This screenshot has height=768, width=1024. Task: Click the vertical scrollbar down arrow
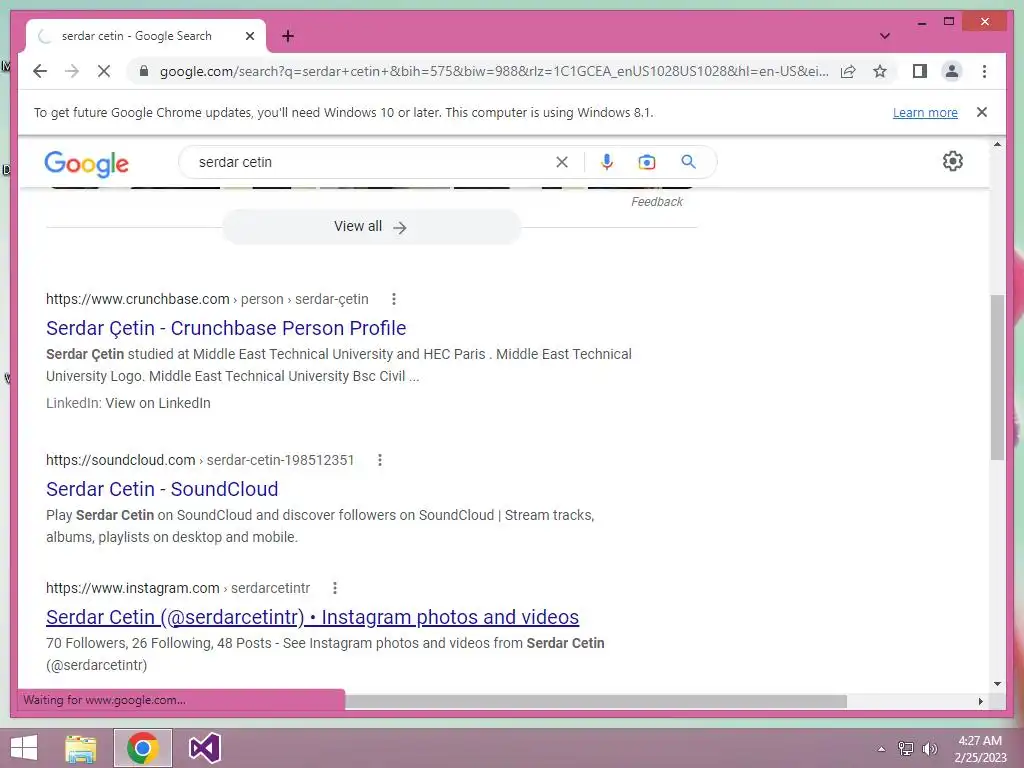click(997, 684)
